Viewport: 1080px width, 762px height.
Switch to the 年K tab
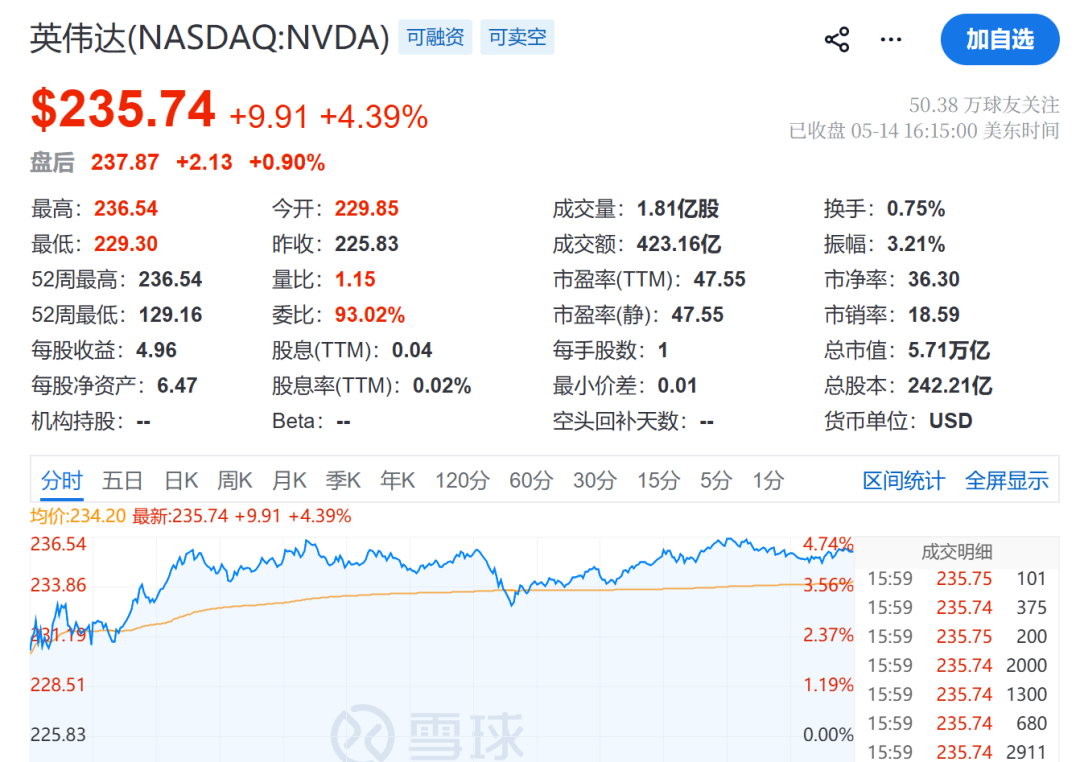(x=397, y=480)
